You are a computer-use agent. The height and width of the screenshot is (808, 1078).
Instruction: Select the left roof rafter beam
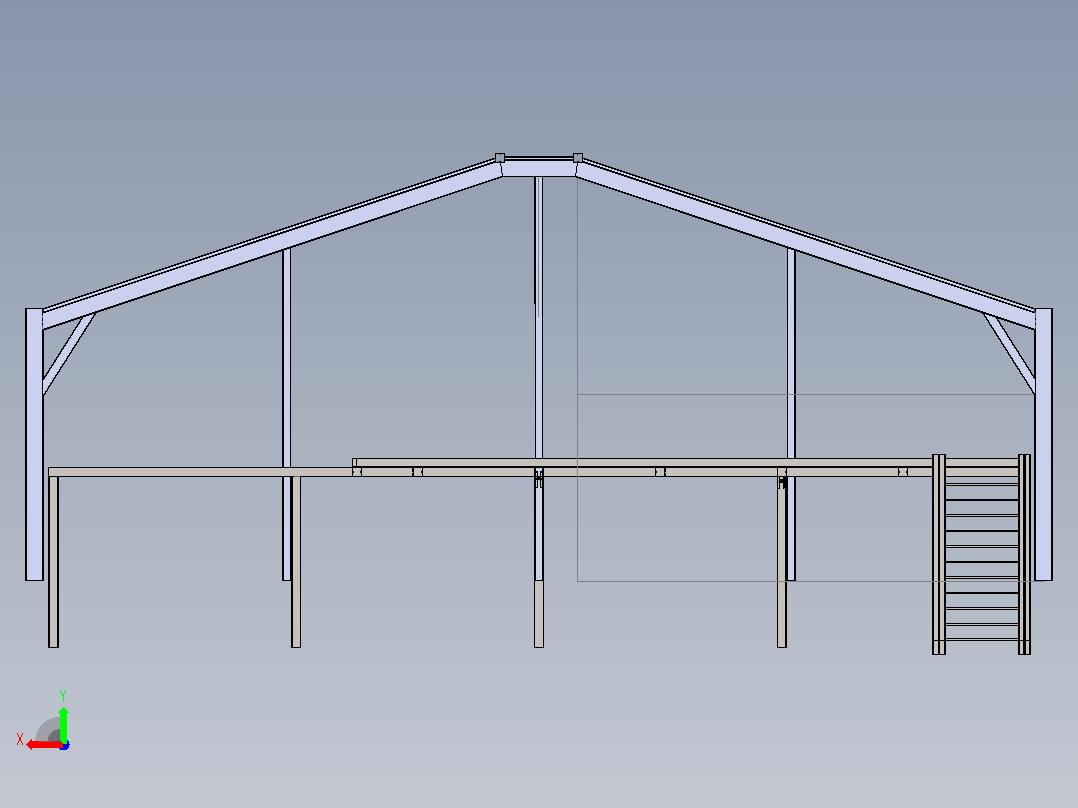[272, 244]
